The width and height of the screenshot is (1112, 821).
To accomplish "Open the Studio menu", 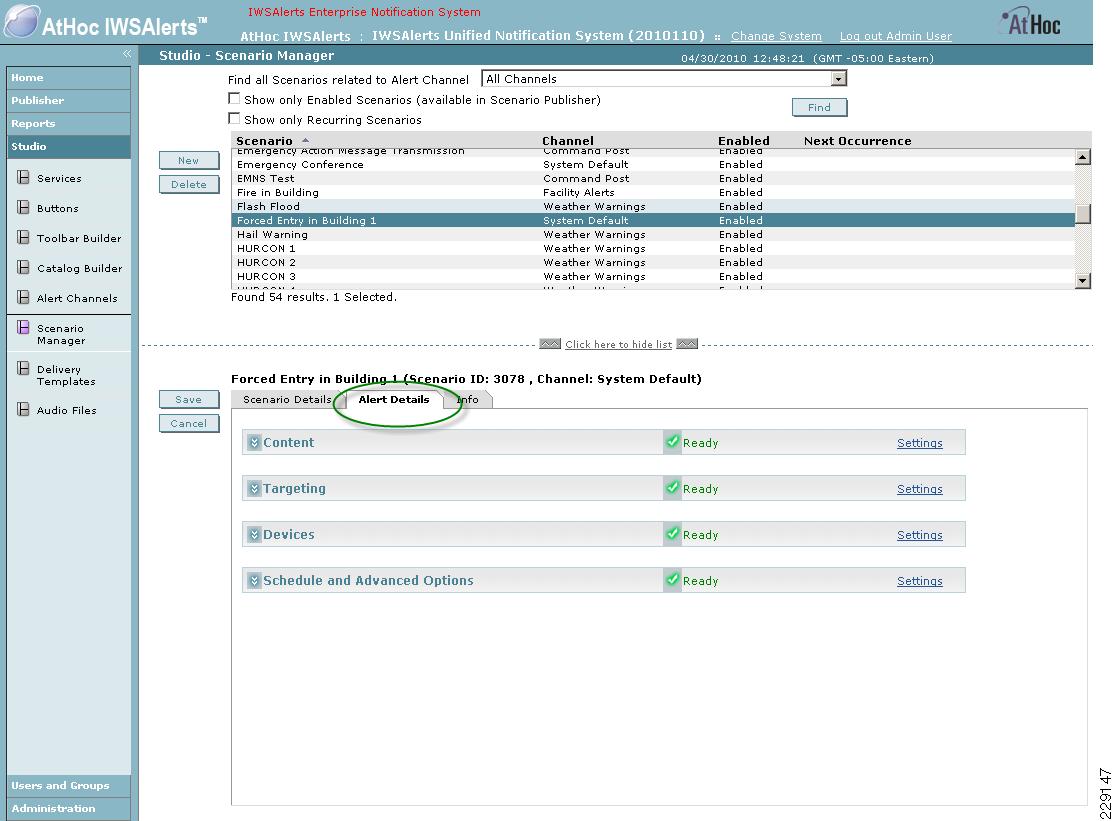I will pos(69,146).
